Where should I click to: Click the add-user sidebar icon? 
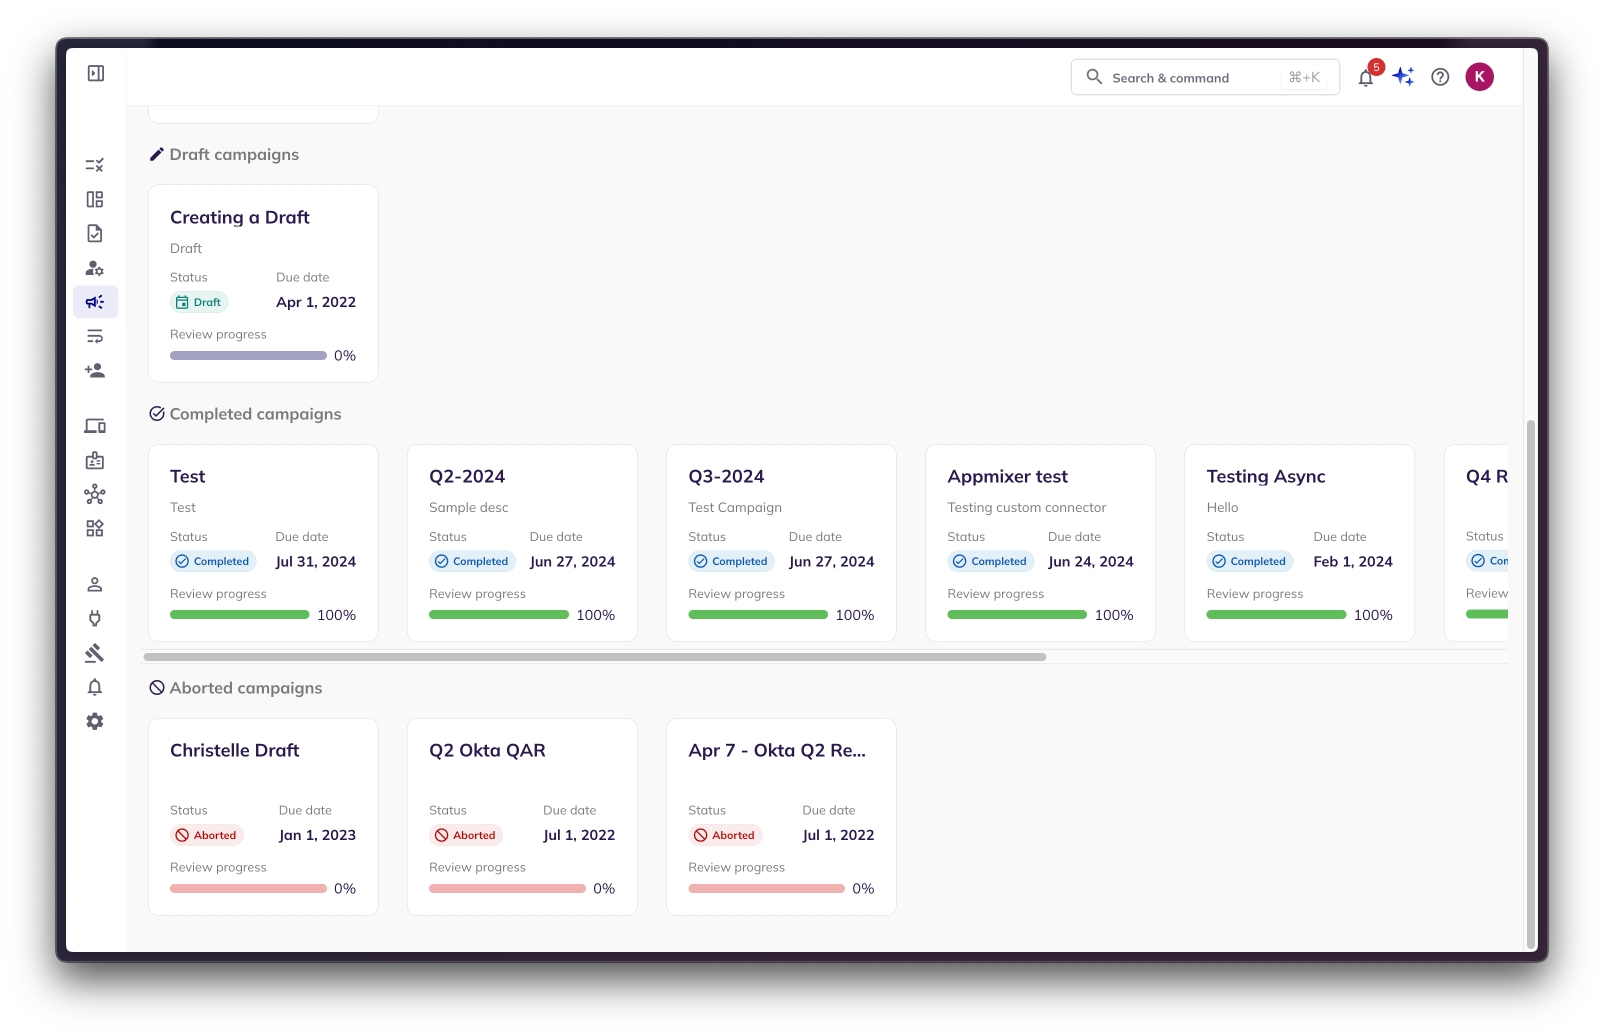[95, 370]
